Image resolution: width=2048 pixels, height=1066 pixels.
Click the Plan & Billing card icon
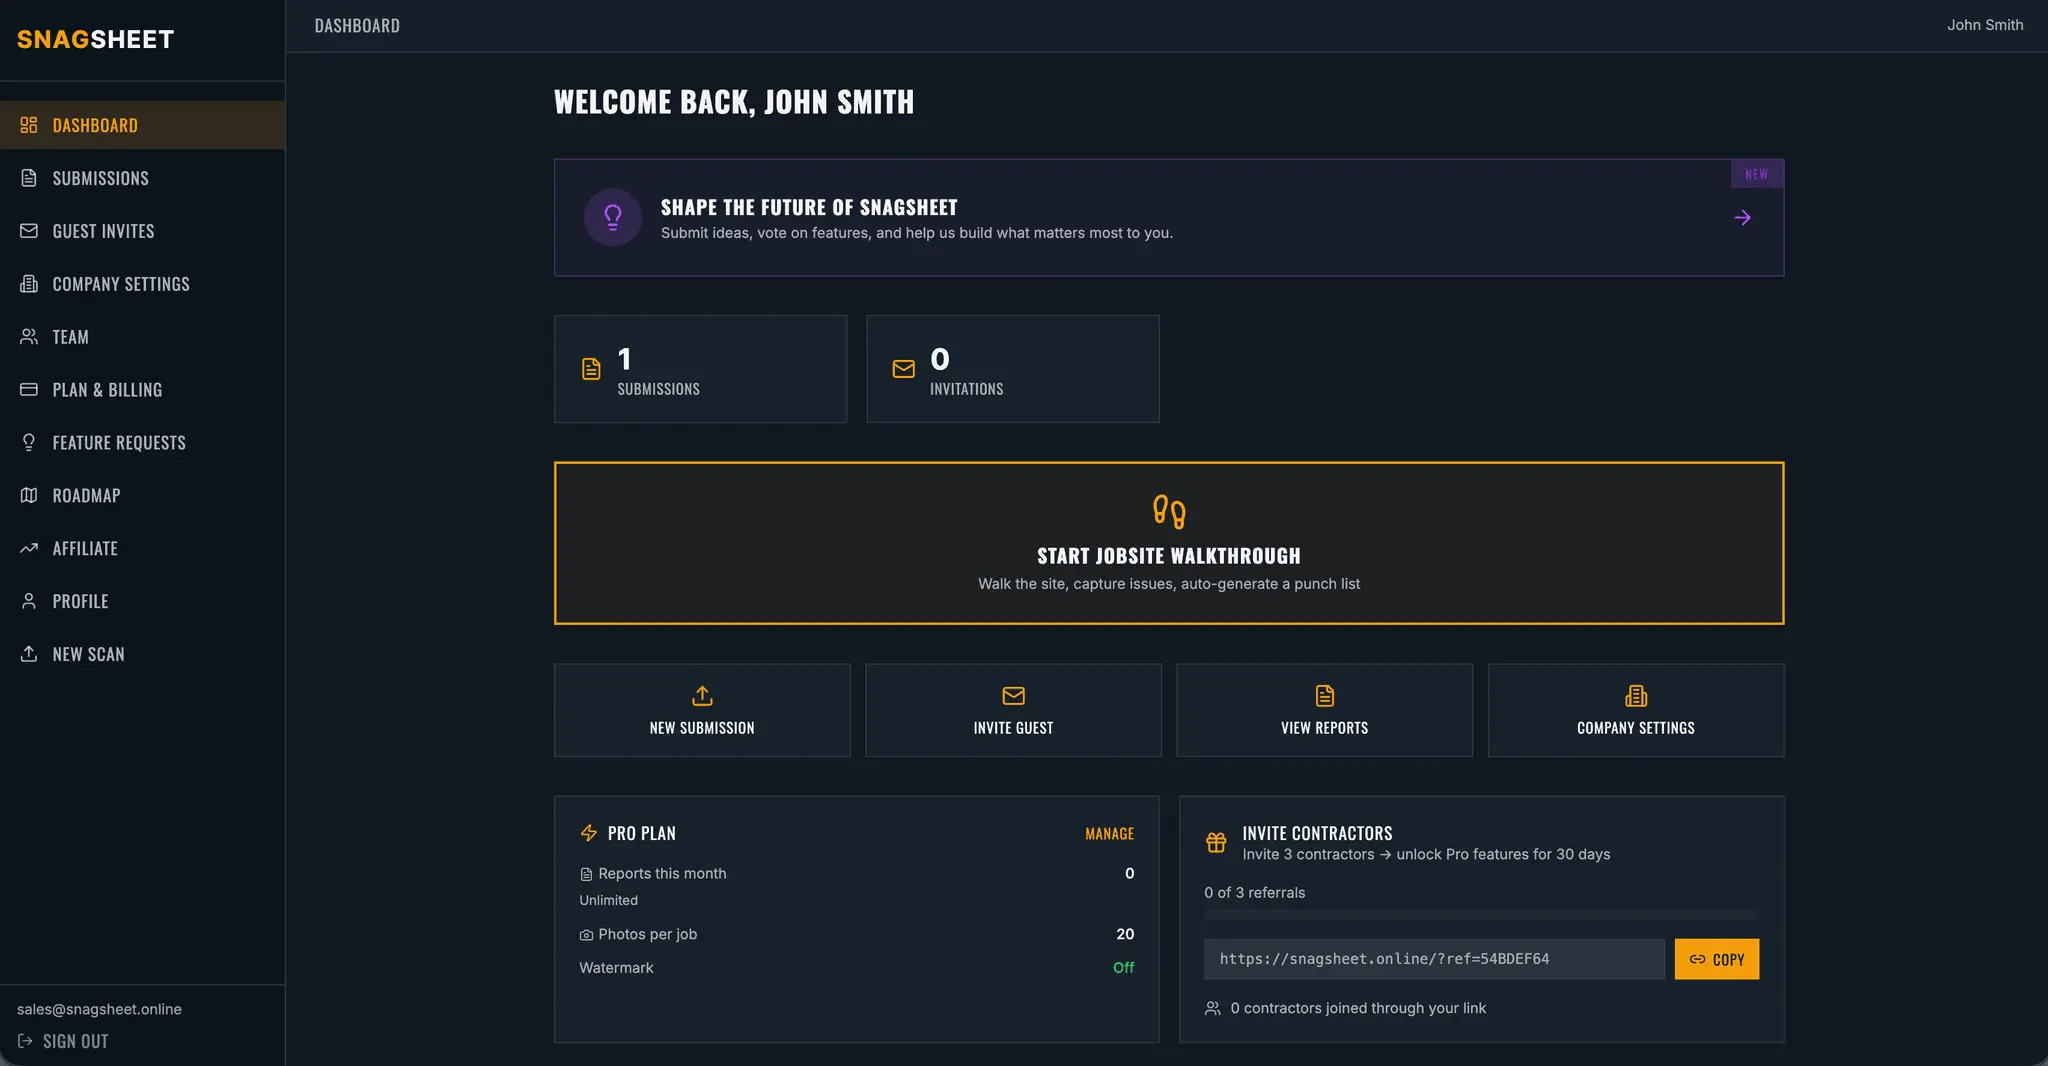29,390
